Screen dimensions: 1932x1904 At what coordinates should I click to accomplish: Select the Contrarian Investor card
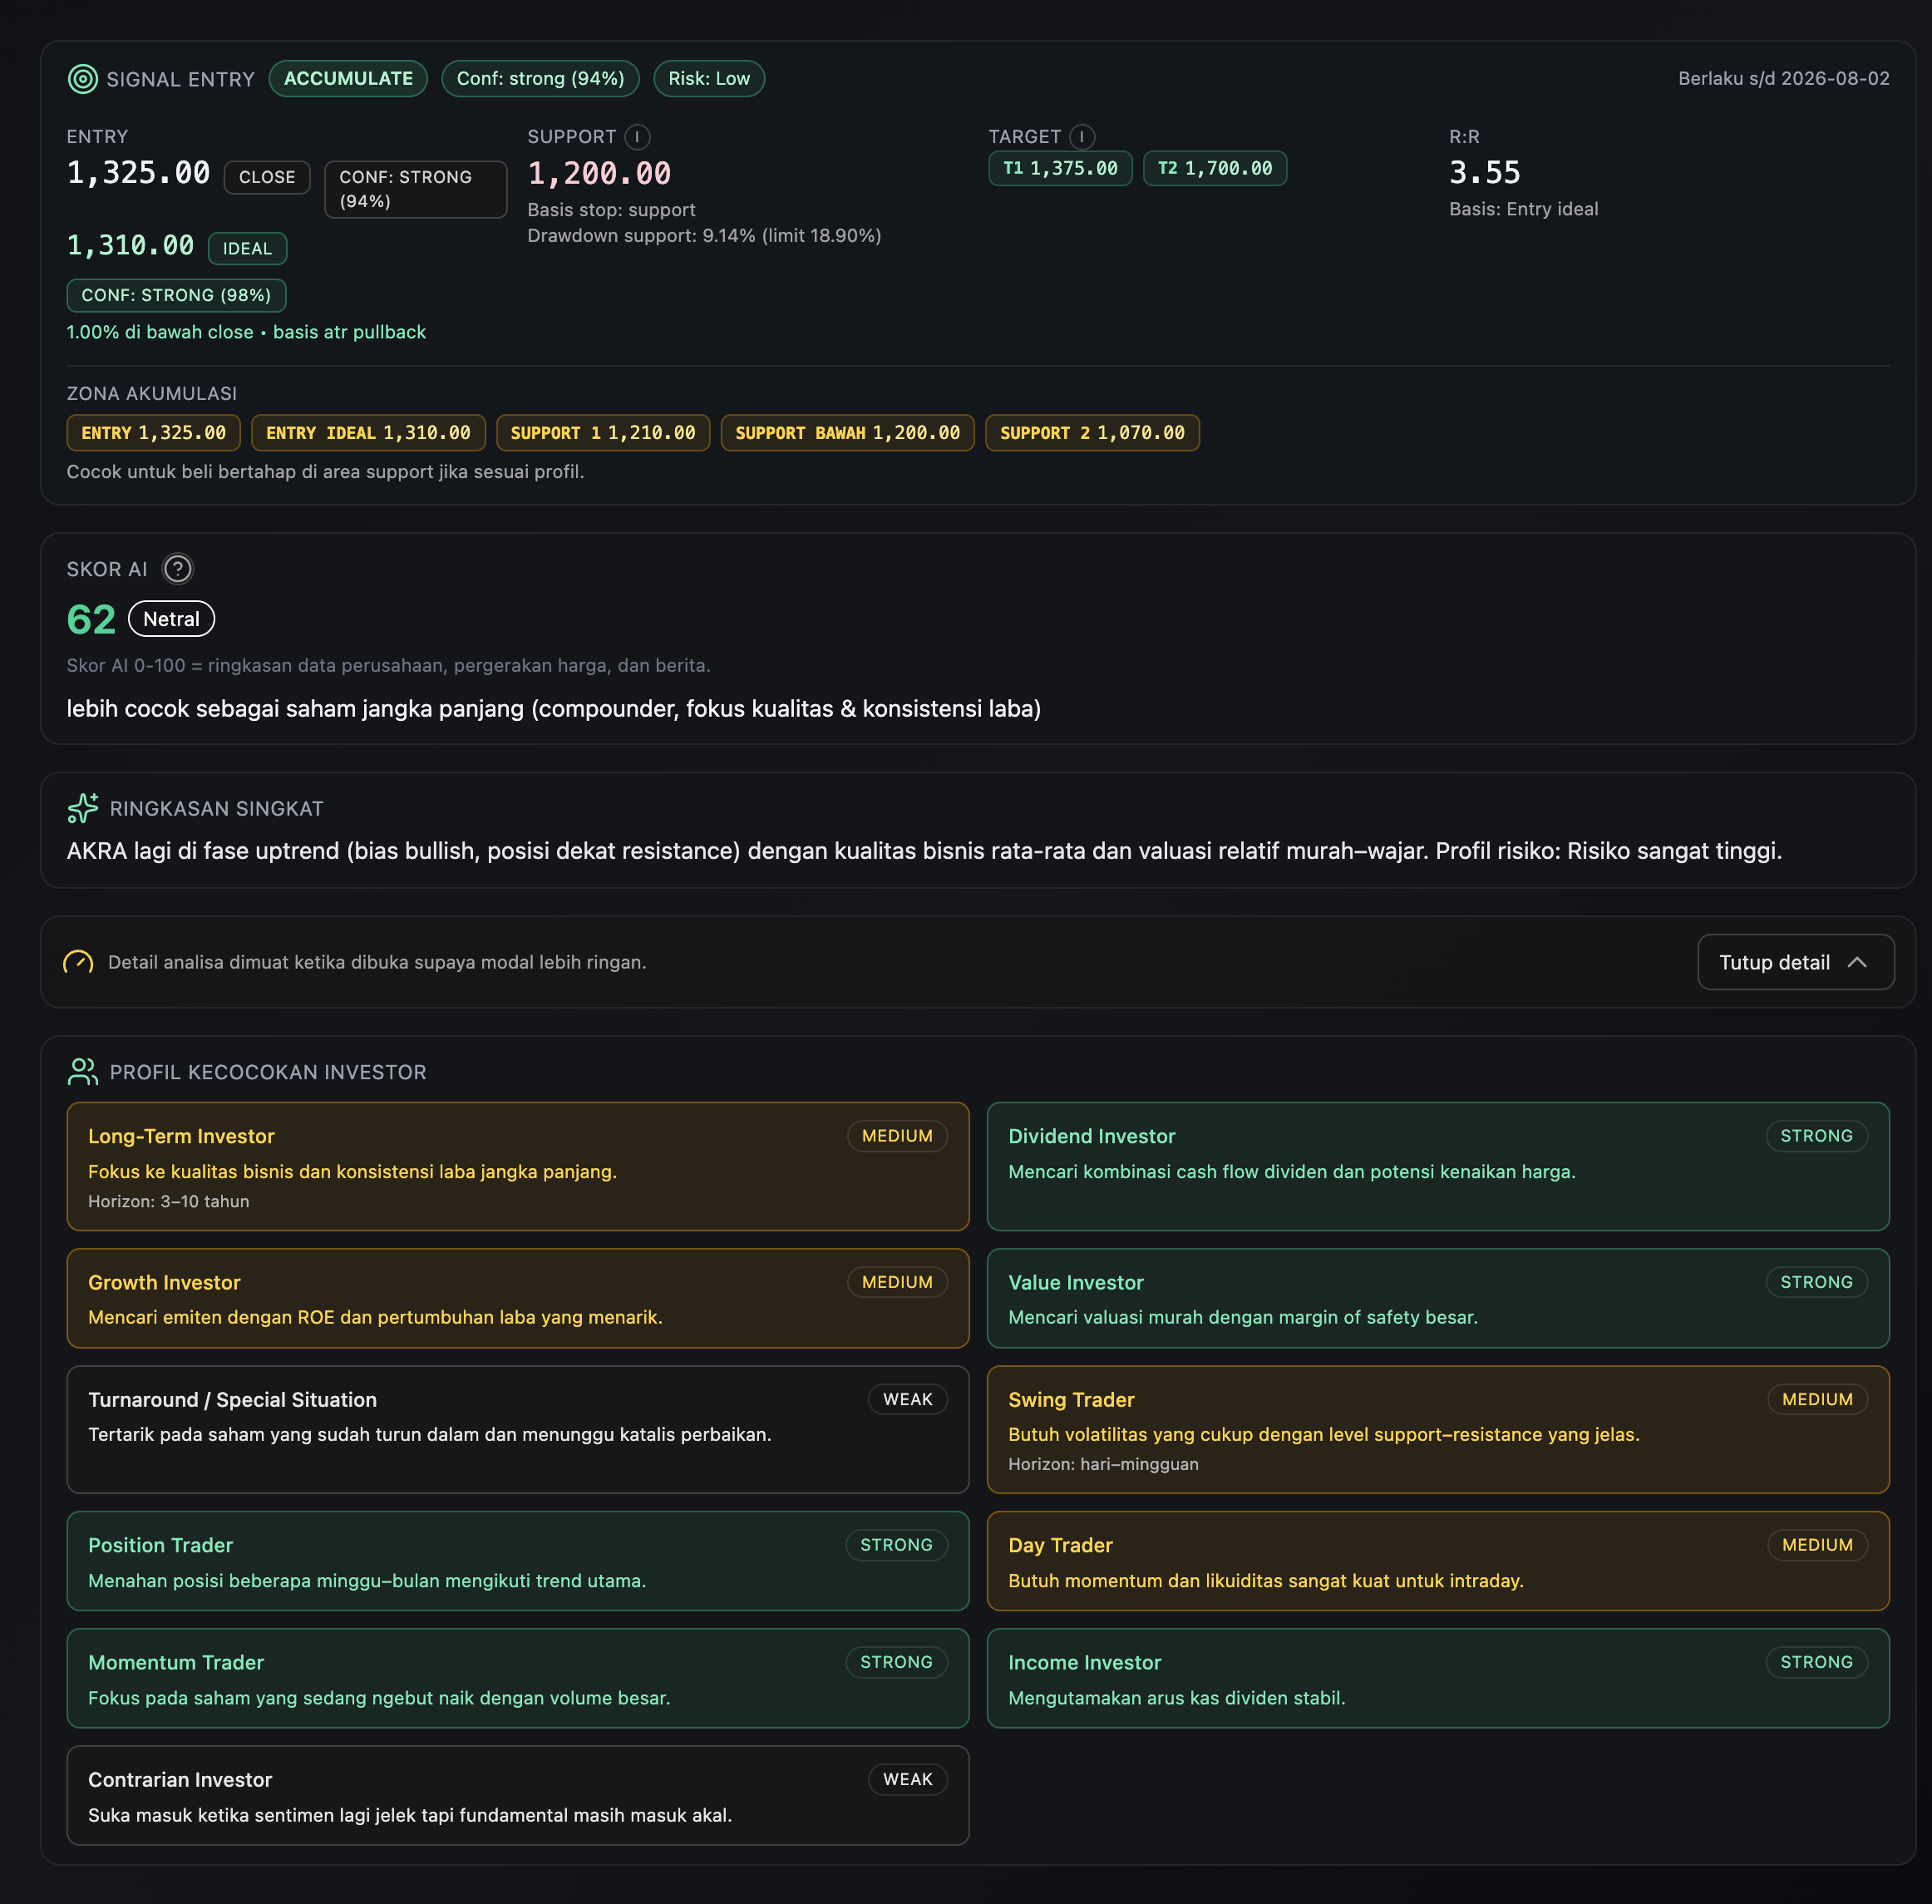coord(517,1795)
